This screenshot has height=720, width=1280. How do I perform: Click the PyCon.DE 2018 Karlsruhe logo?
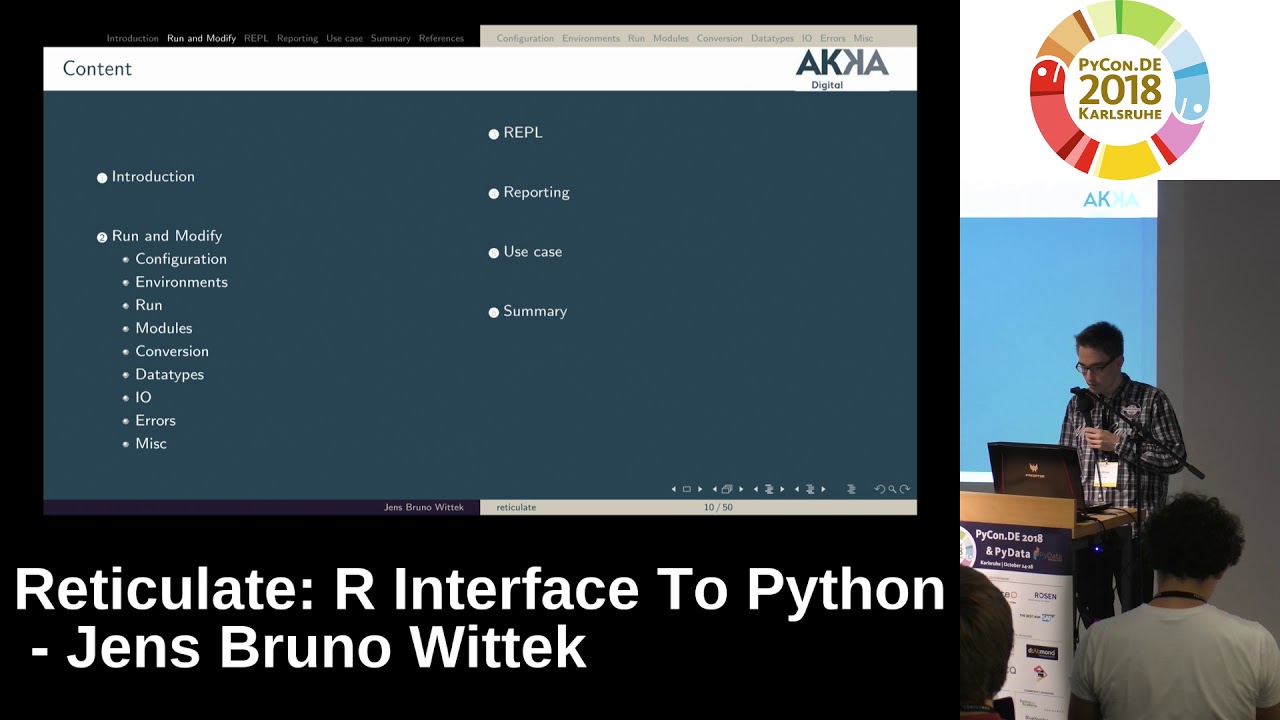tap(1119, 90)
